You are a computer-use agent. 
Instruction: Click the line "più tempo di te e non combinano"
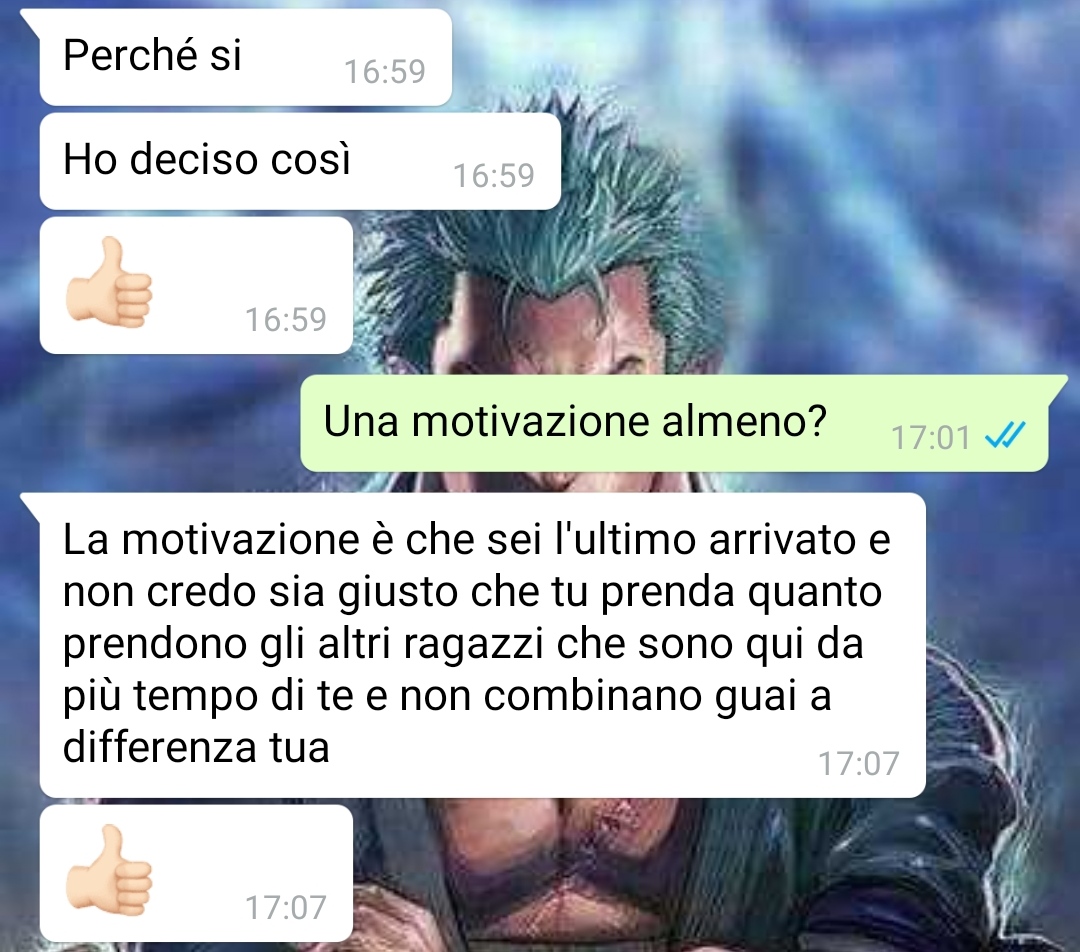pyautogui.click(x=447, y=696)
